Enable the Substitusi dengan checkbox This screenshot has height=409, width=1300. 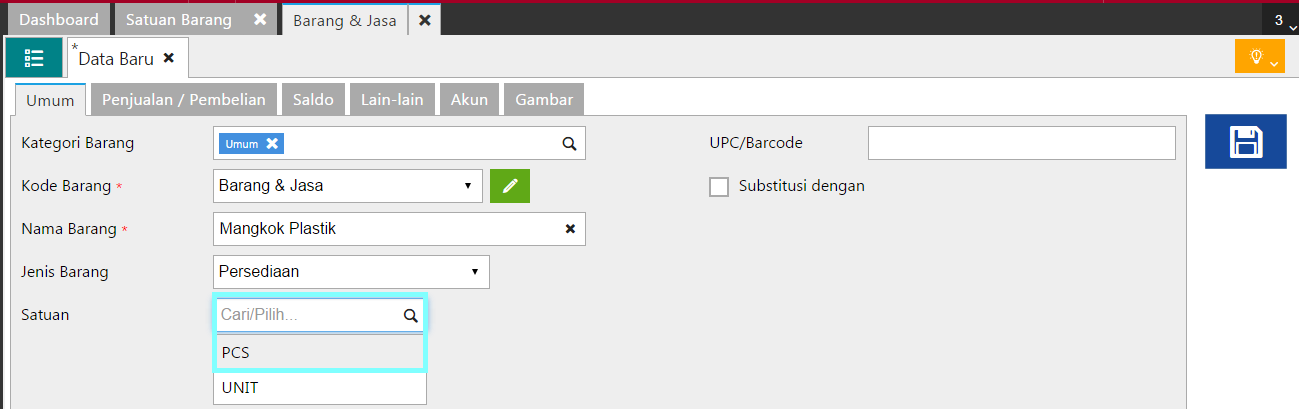pyautogui.click(x=719, y=186)
